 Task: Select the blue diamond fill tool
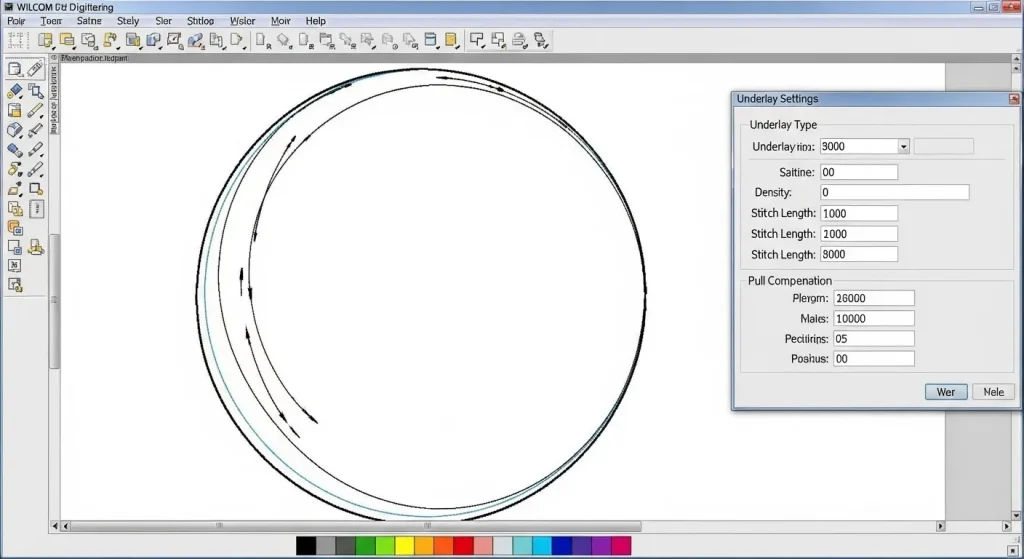pos(15,91)
